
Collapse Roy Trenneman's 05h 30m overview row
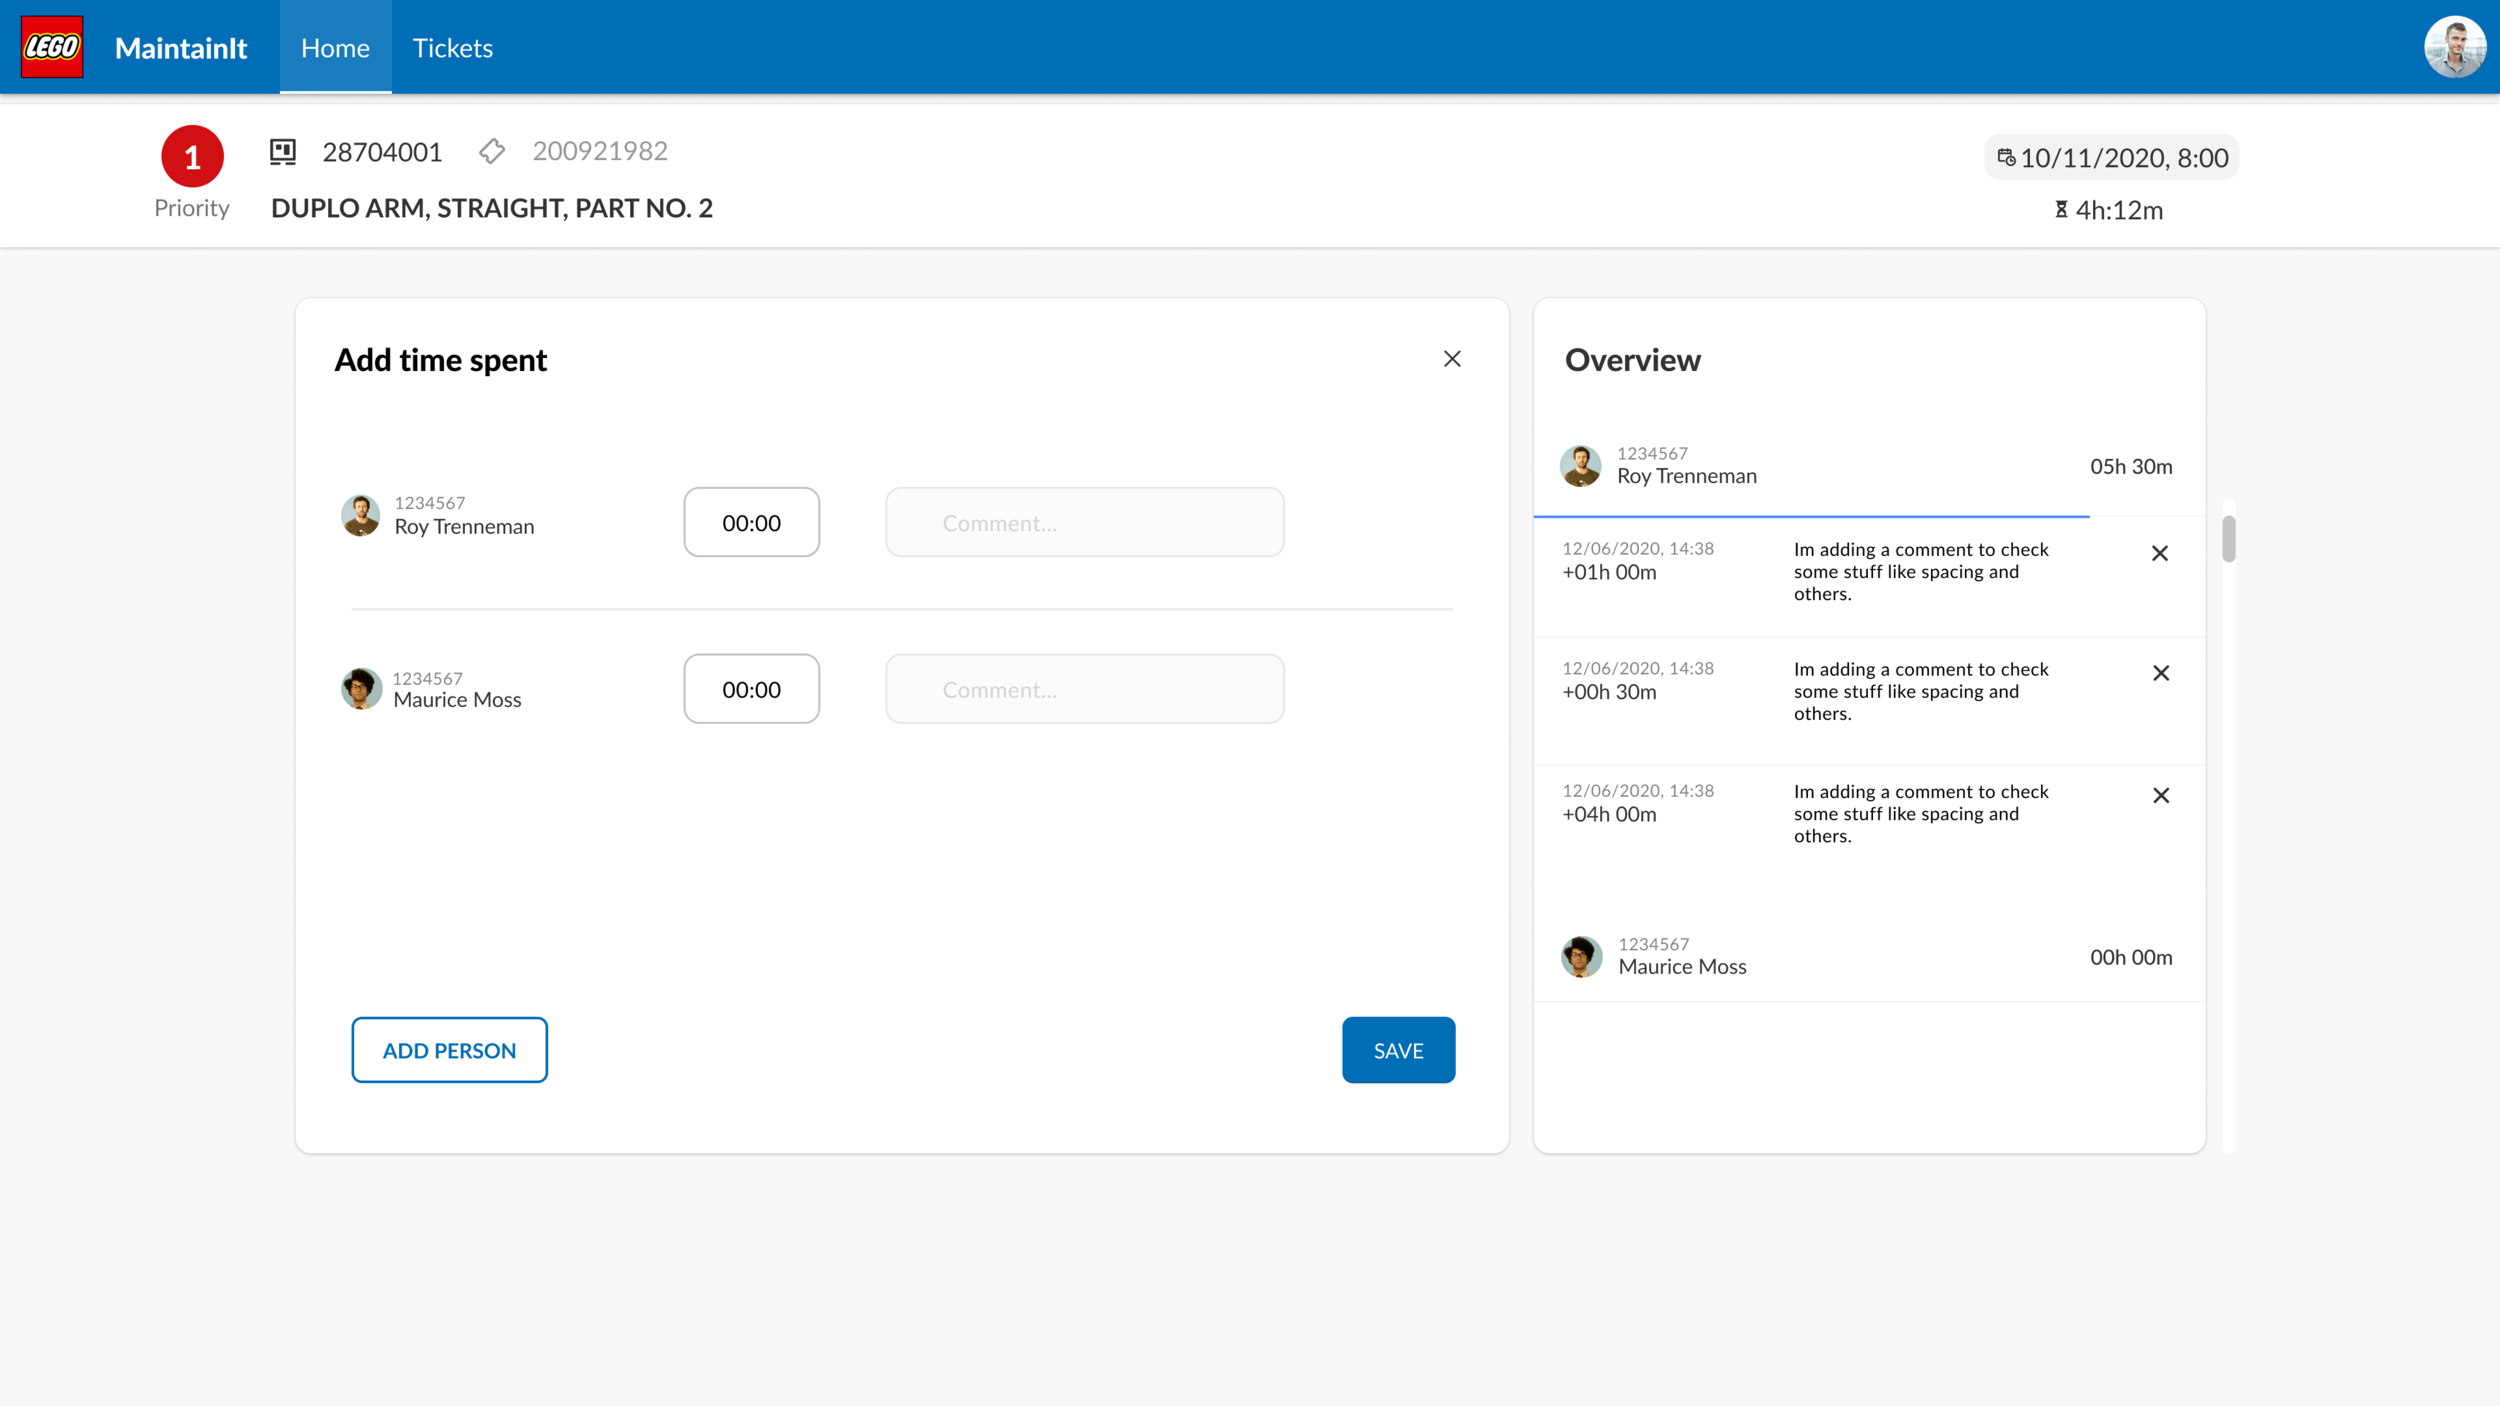[1868, 466]
